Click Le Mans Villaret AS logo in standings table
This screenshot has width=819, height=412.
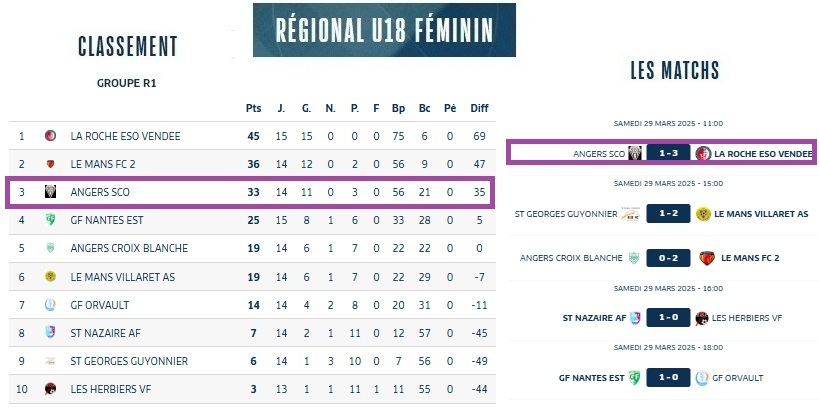[x=50, y=276]
